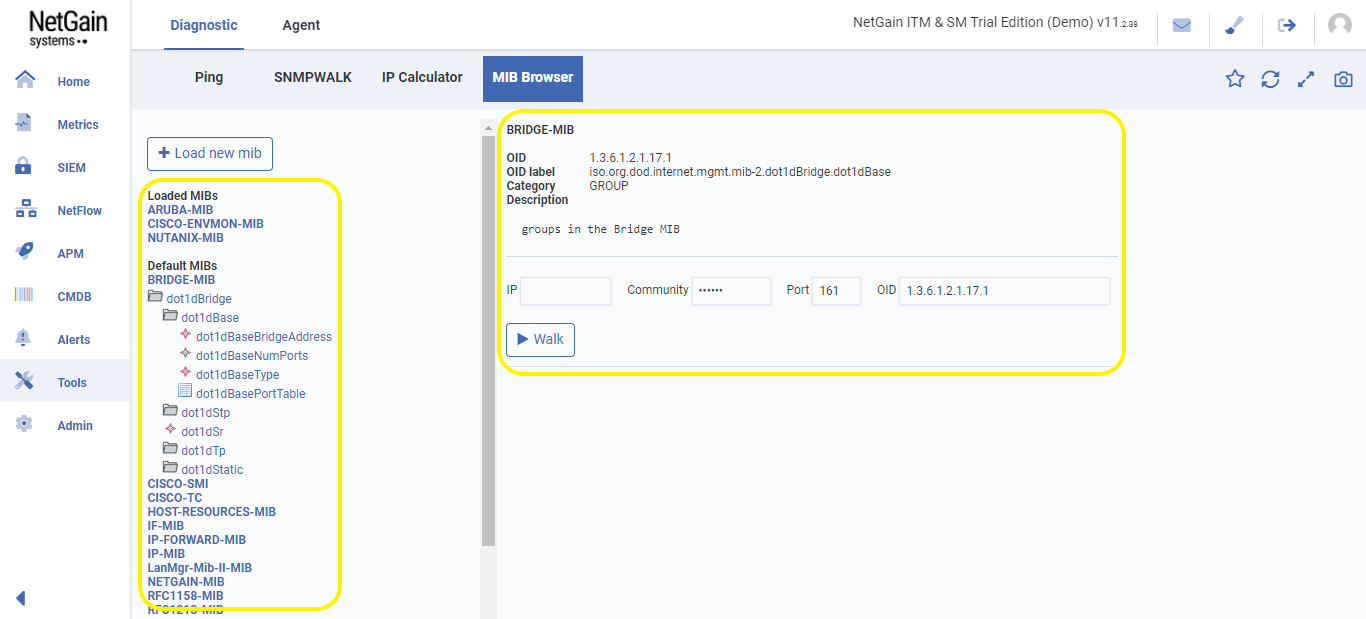Open the Home sidebar icon
This screenshot has width=1366, height=619.
pos(25,80)
